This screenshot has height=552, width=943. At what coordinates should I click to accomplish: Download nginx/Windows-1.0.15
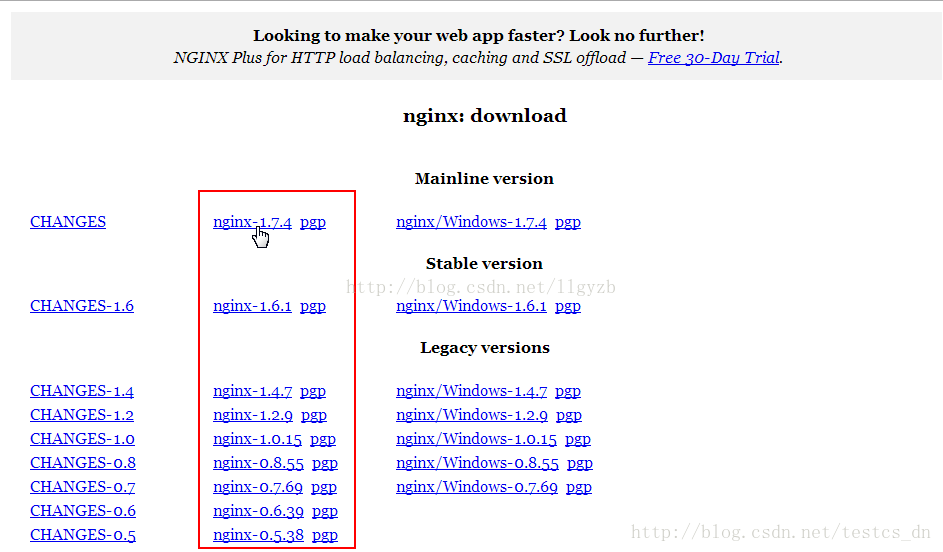(x=476, y=439)
